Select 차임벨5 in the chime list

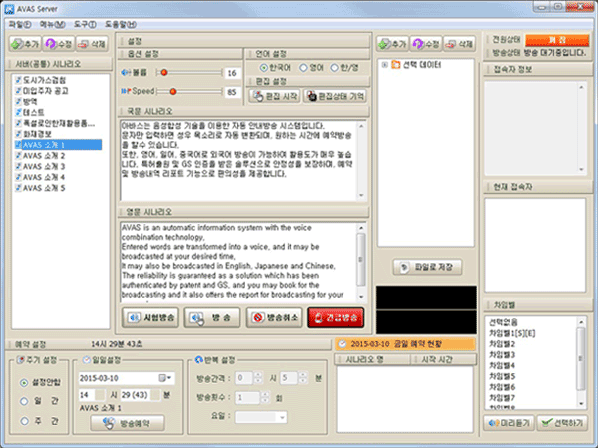coord(502,376)
